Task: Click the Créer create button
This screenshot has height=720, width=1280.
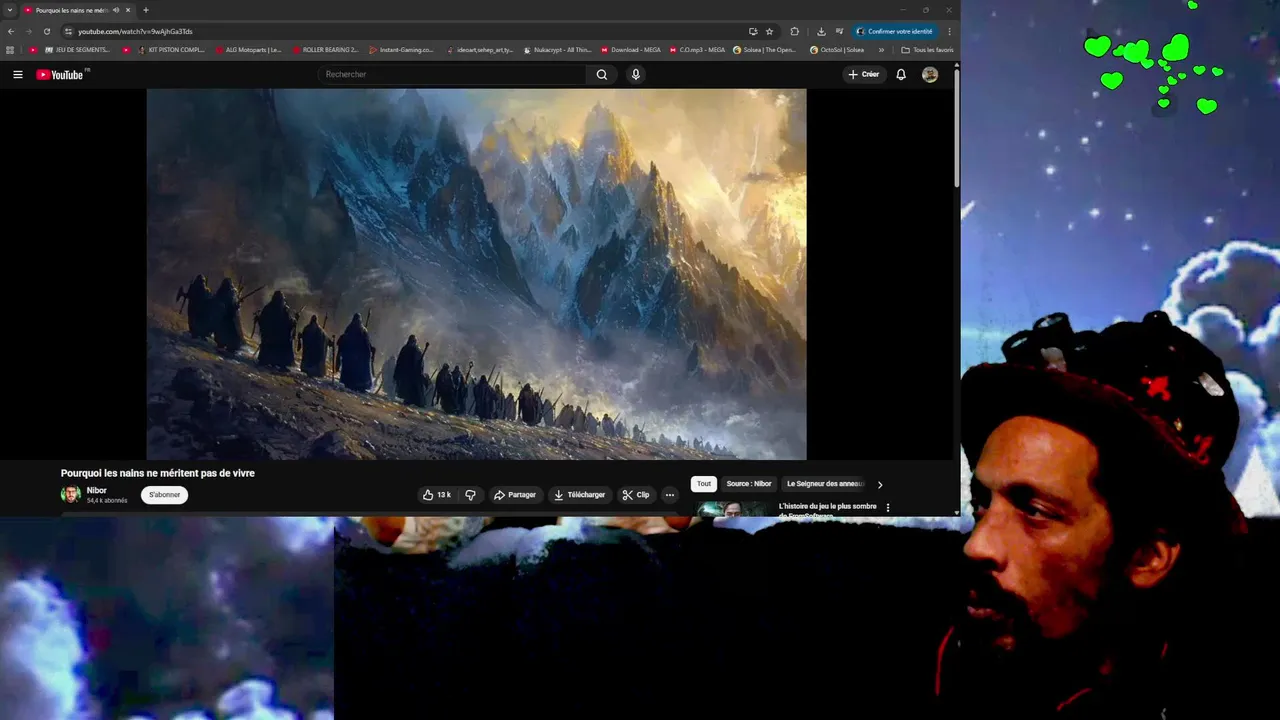Action: click(863, 75)
